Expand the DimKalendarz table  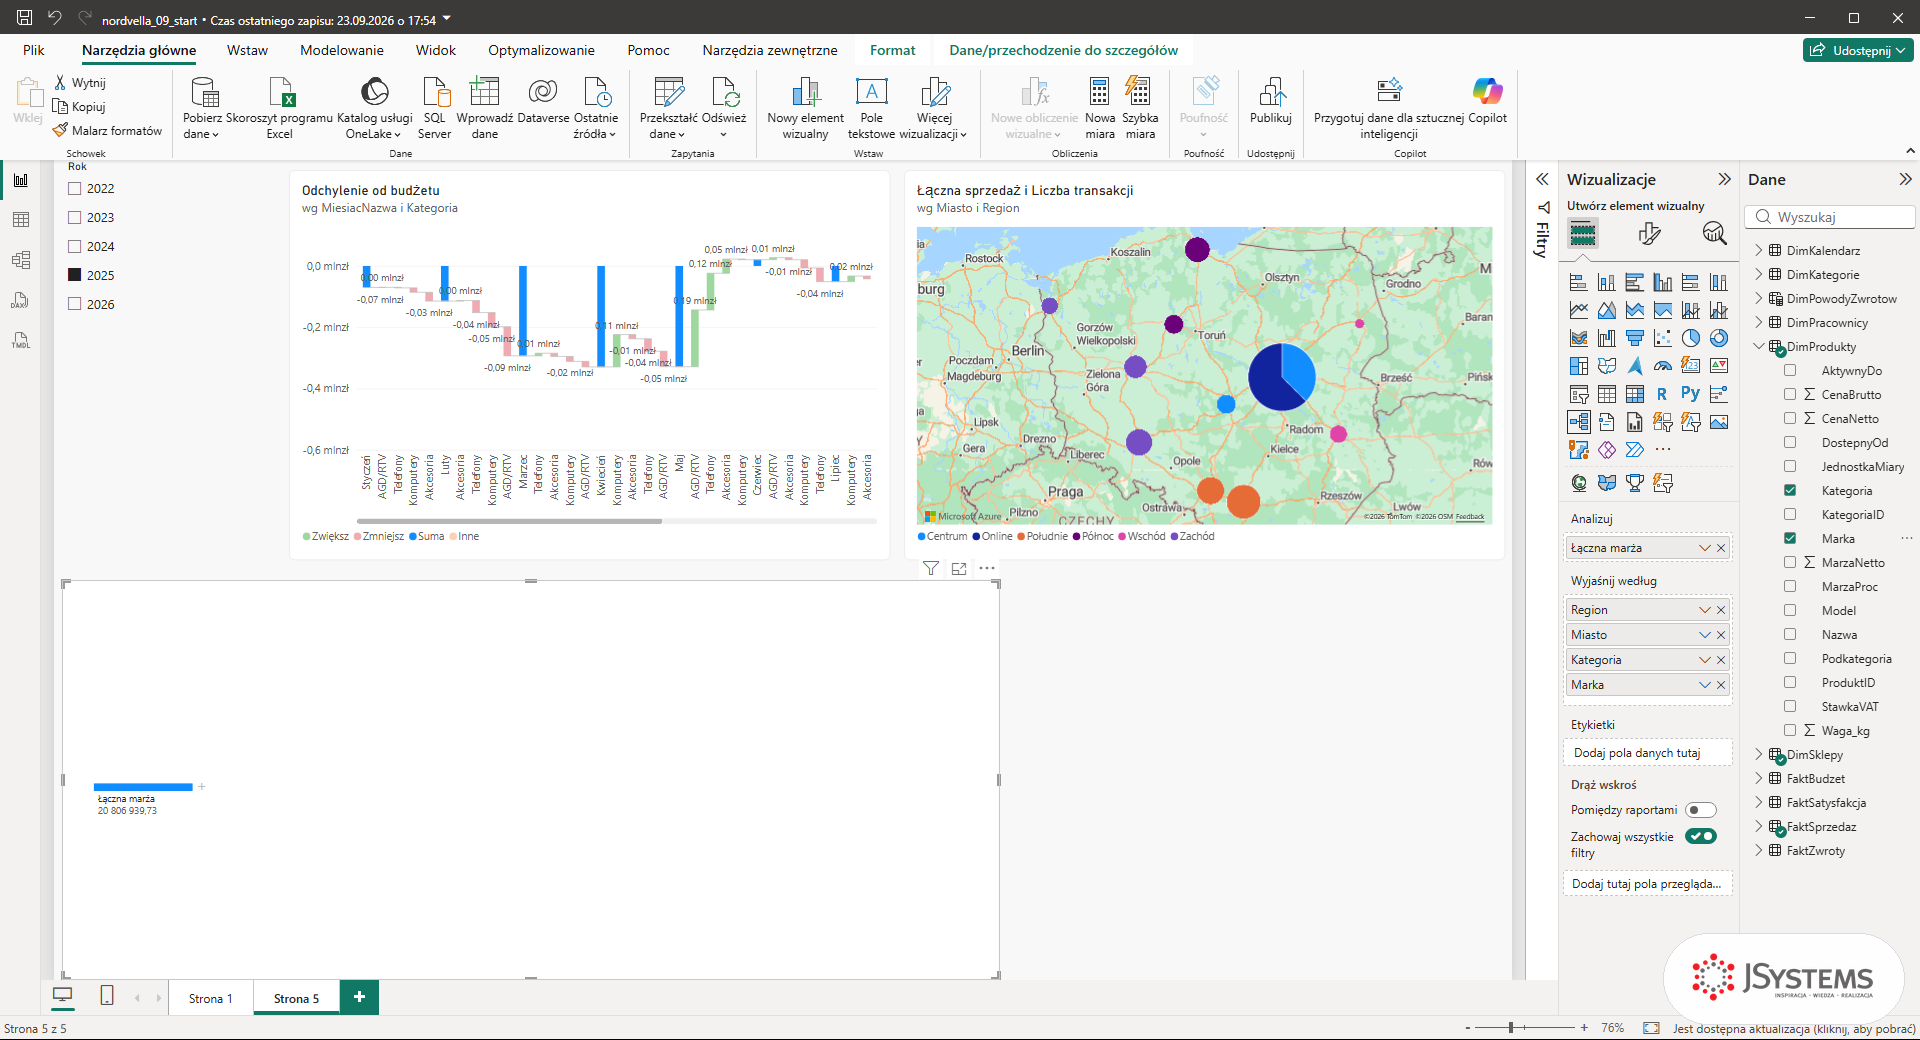click(x=1759, y=250)
